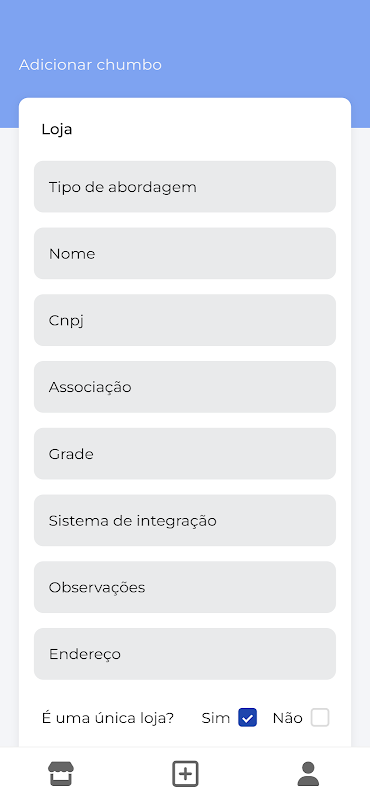Open the Tipo de abordagem field
This screenshot has height=800, width=370.
coord(185,187)
